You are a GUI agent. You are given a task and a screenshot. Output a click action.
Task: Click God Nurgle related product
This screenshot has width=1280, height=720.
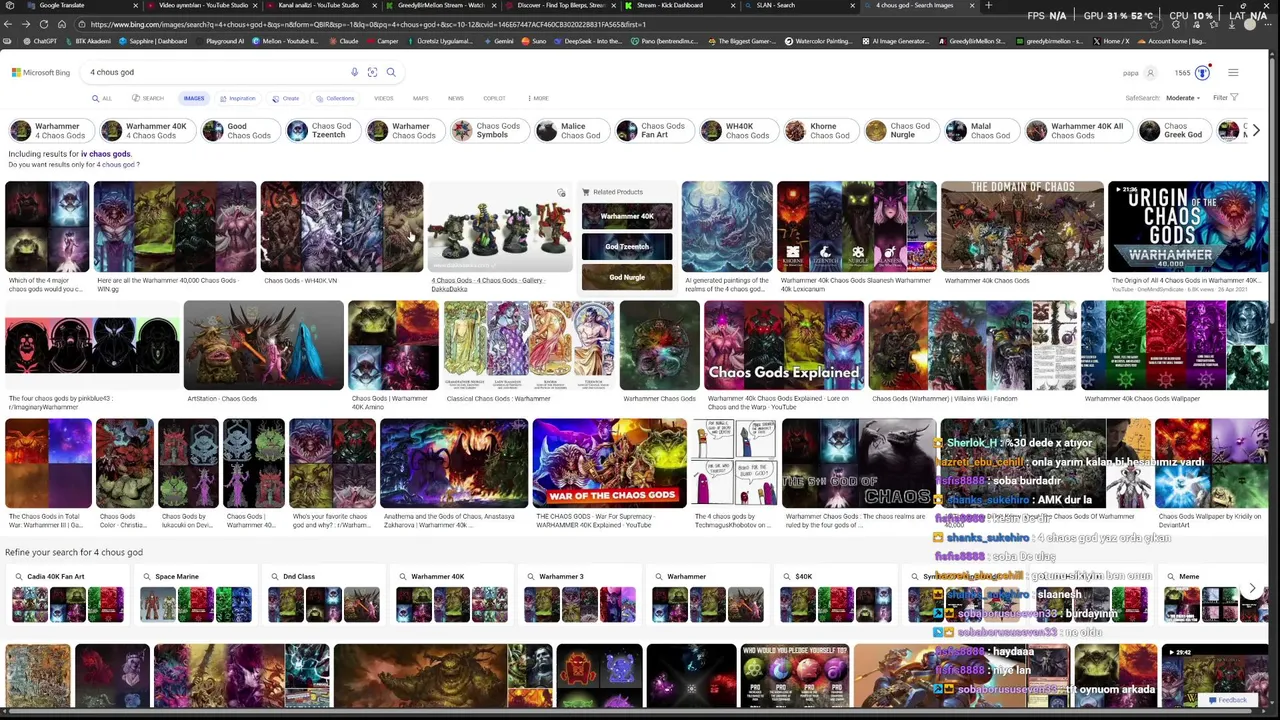627,277
